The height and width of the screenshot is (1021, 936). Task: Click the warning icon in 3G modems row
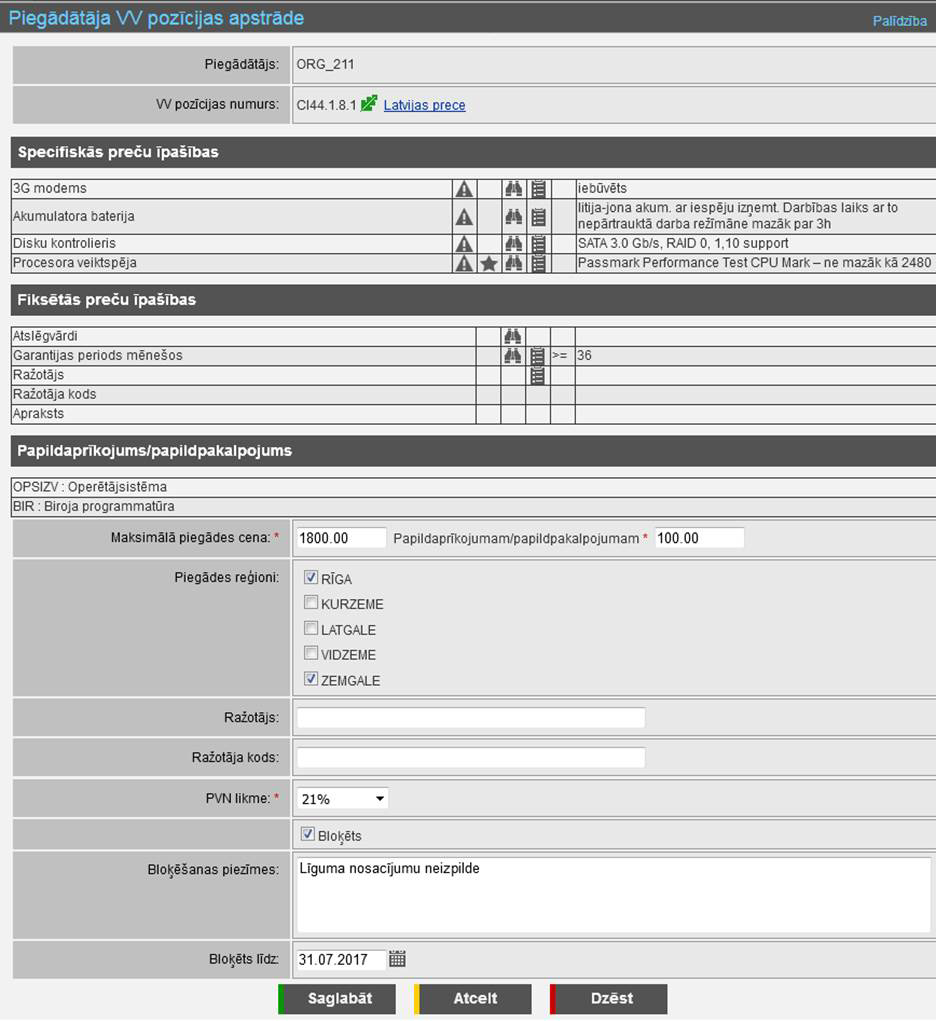(464, 188)
